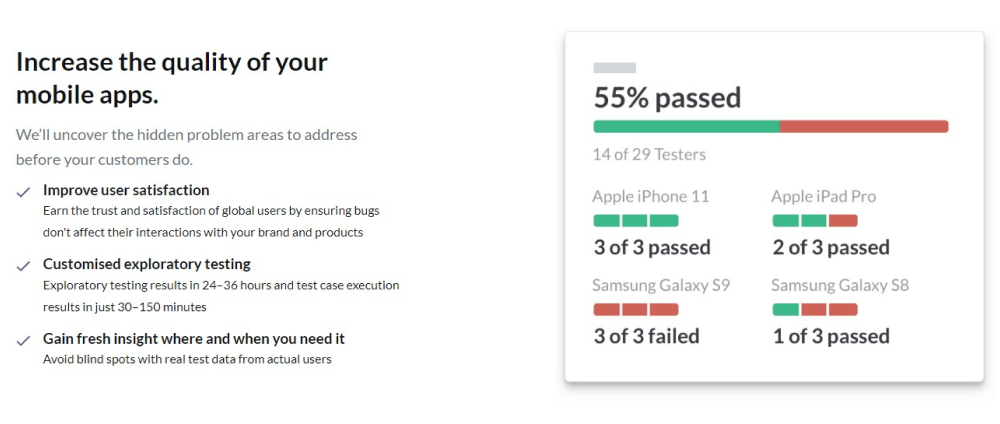Image resolution: width=1000 pixels, height=424 pixels.
Task: Select the Samsung Galaxy S8 label
Action: (x=839, y=285)
